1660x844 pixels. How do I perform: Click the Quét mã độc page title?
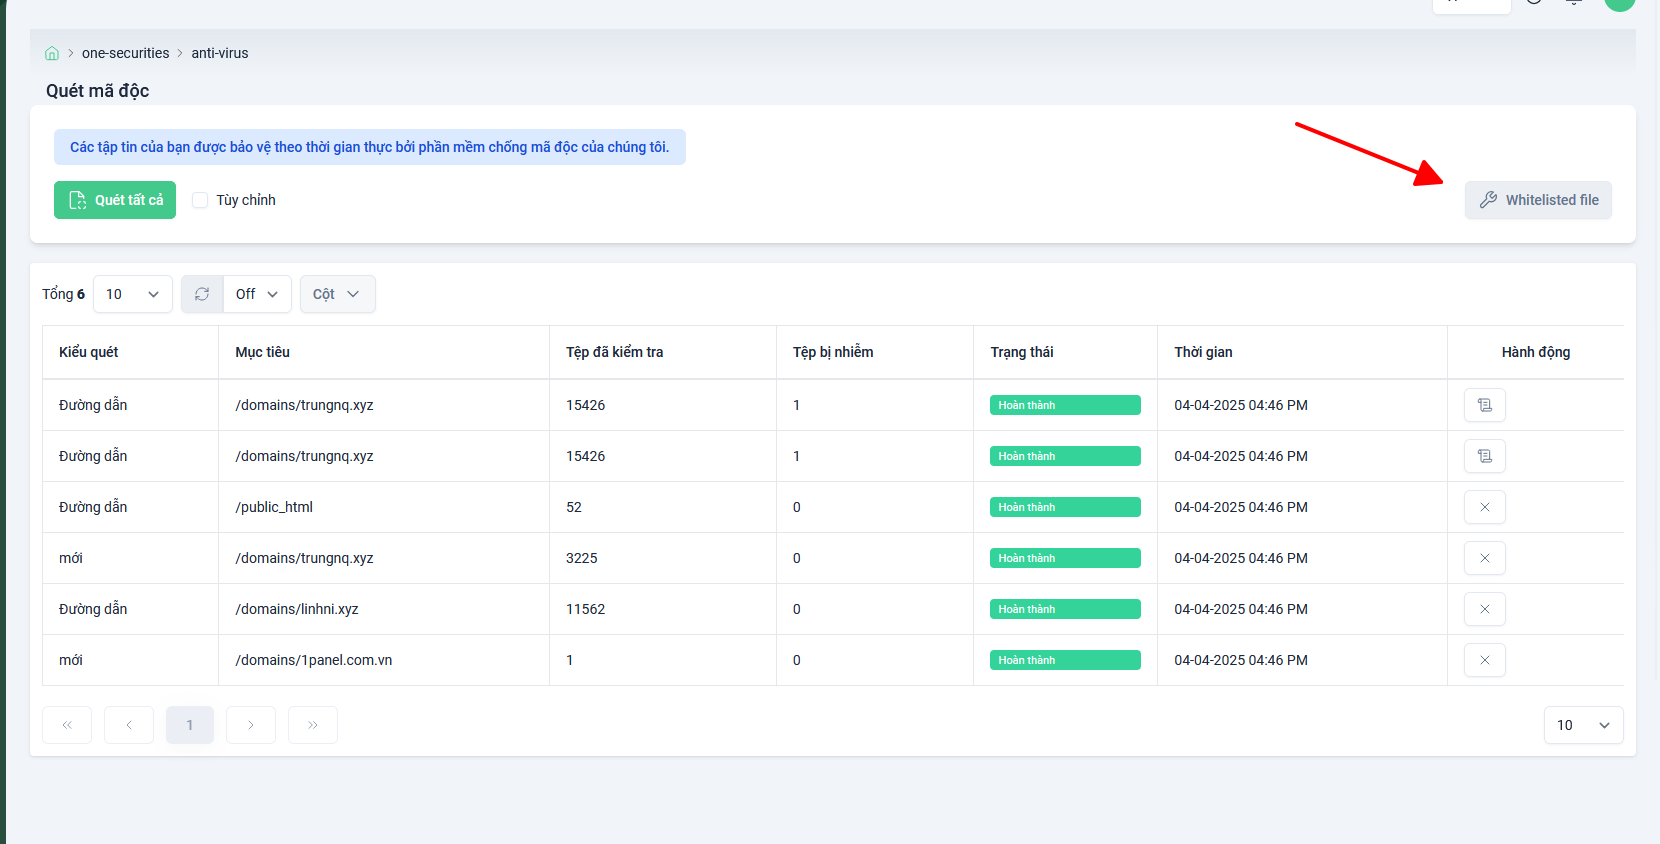coord(98,91)
